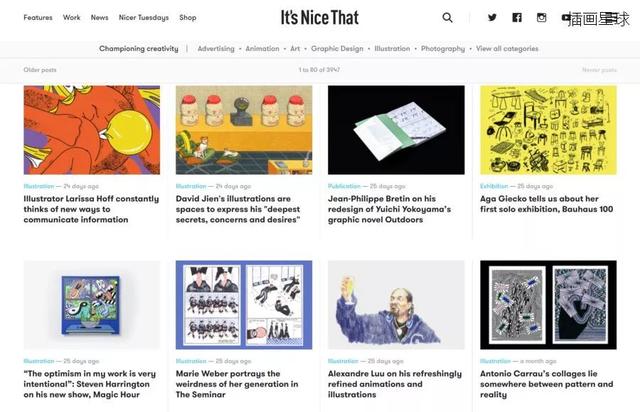Image resolution: width=640 pixels, height=412 pixels.
Task: Click Alexandre Luu illustration thumbnail
Action: coord(396,305)
